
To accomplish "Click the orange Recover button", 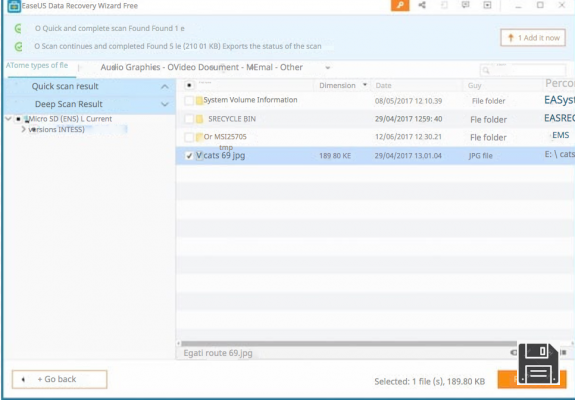I will tap(532, 379).
